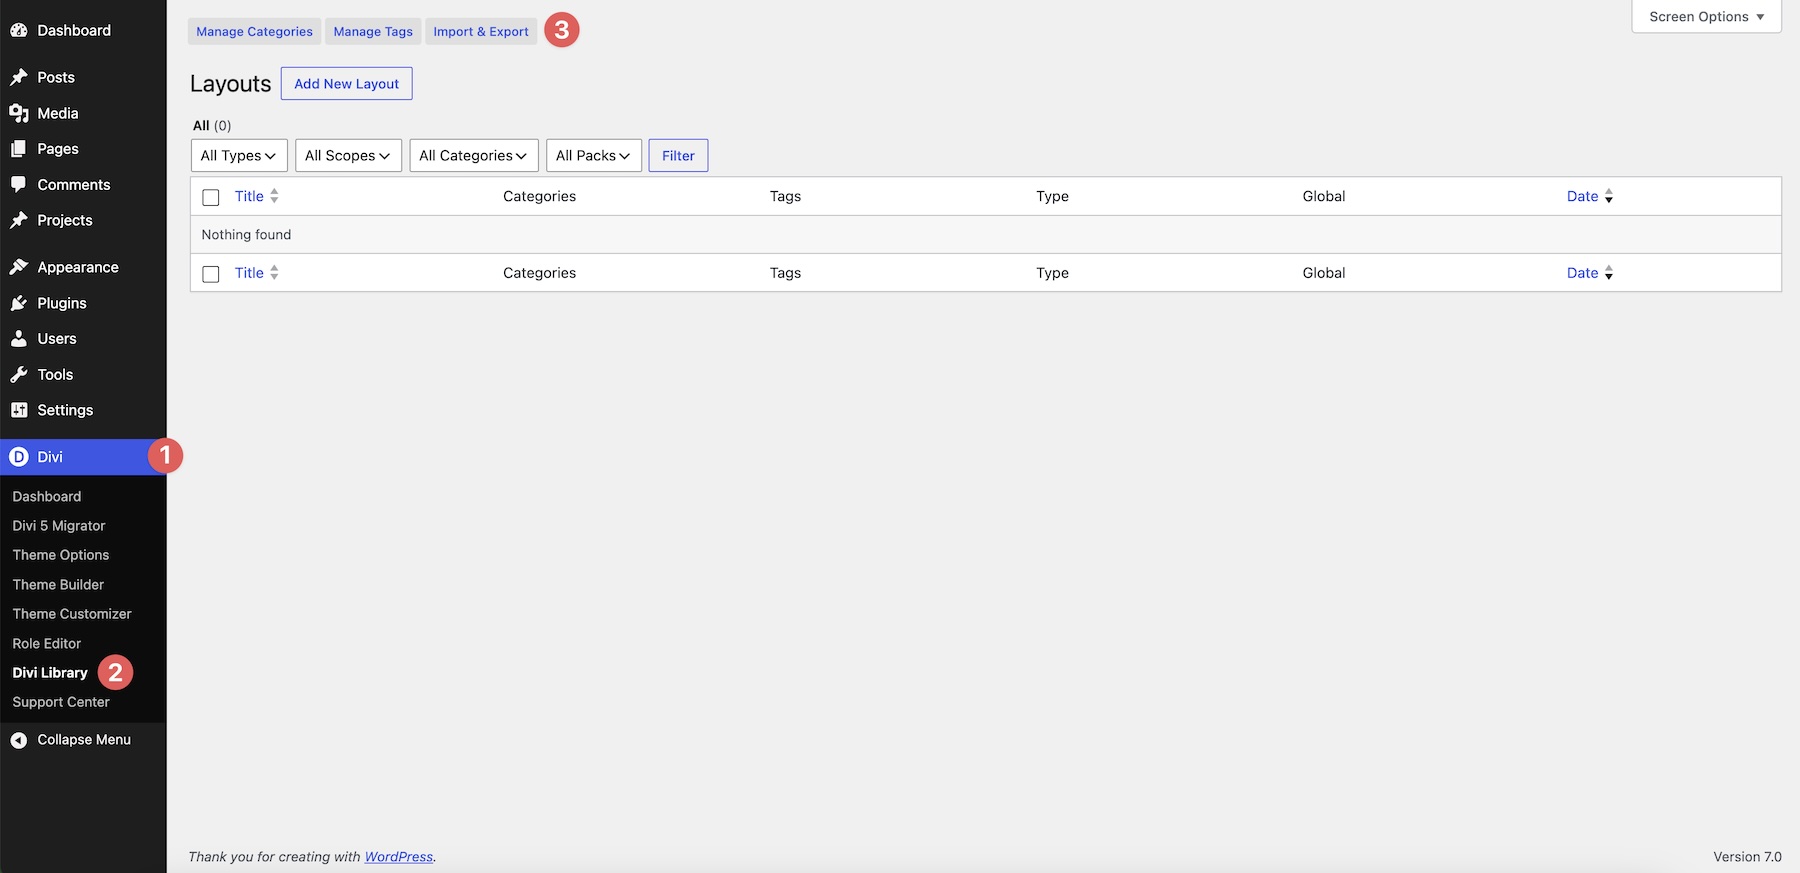Open Manage Categories tab

tap(254, 31)
